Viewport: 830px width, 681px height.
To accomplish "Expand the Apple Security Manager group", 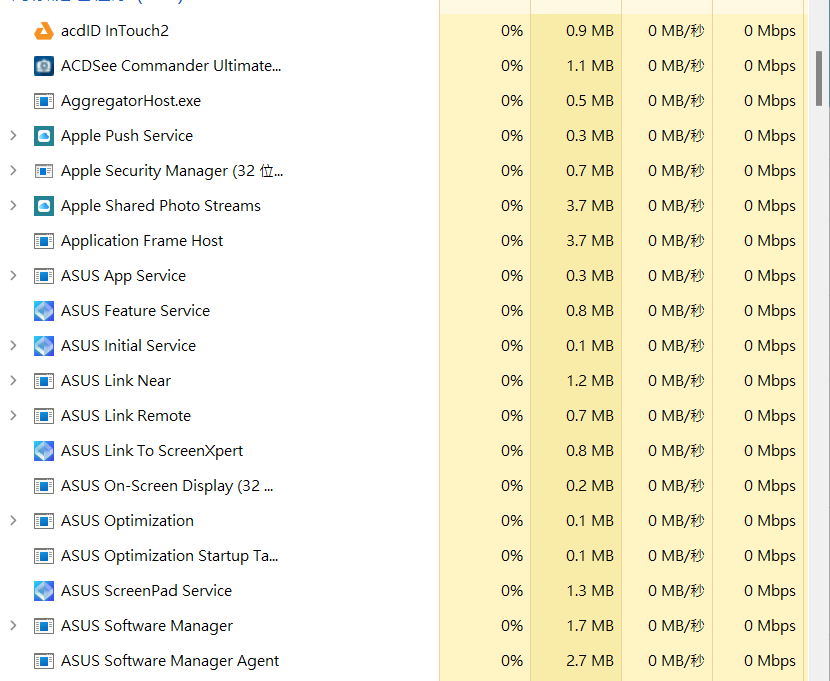I will [14, 171].
